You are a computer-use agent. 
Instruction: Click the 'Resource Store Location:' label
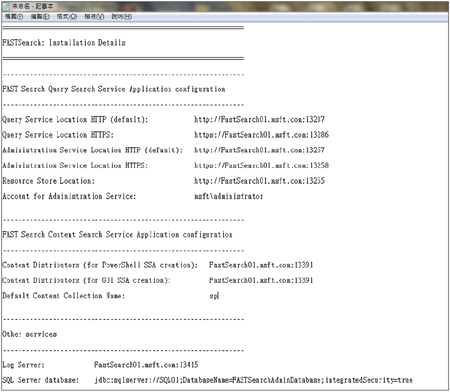pos(49,181)
